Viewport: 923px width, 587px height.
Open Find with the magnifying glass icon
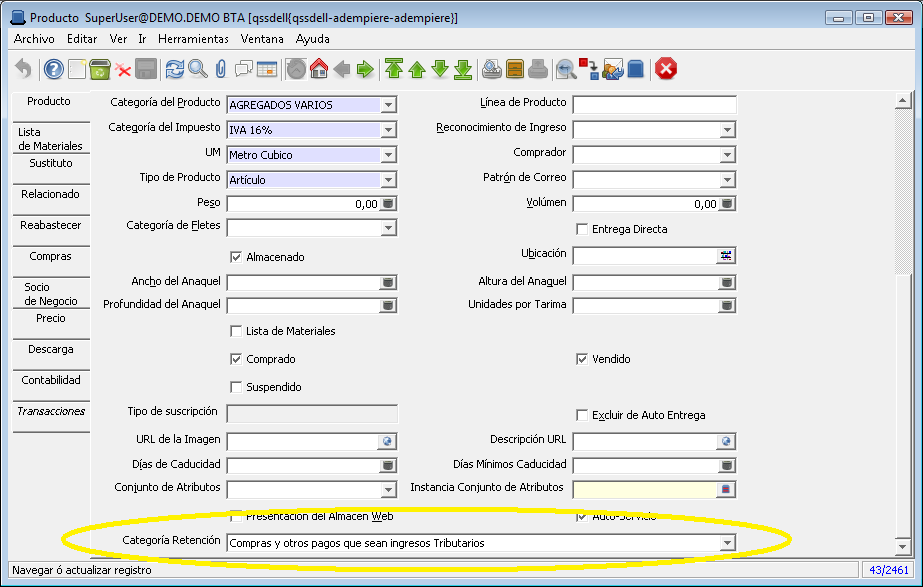point(198,69)
